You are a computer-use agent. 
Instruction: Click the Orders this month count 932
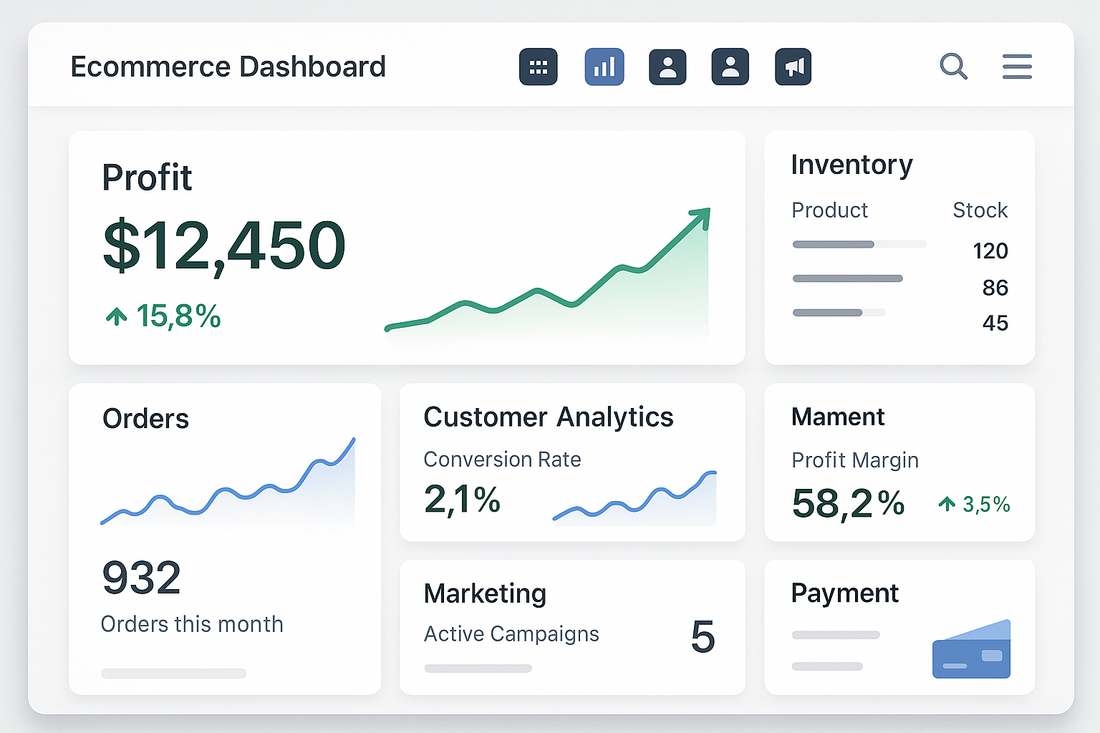141,578
